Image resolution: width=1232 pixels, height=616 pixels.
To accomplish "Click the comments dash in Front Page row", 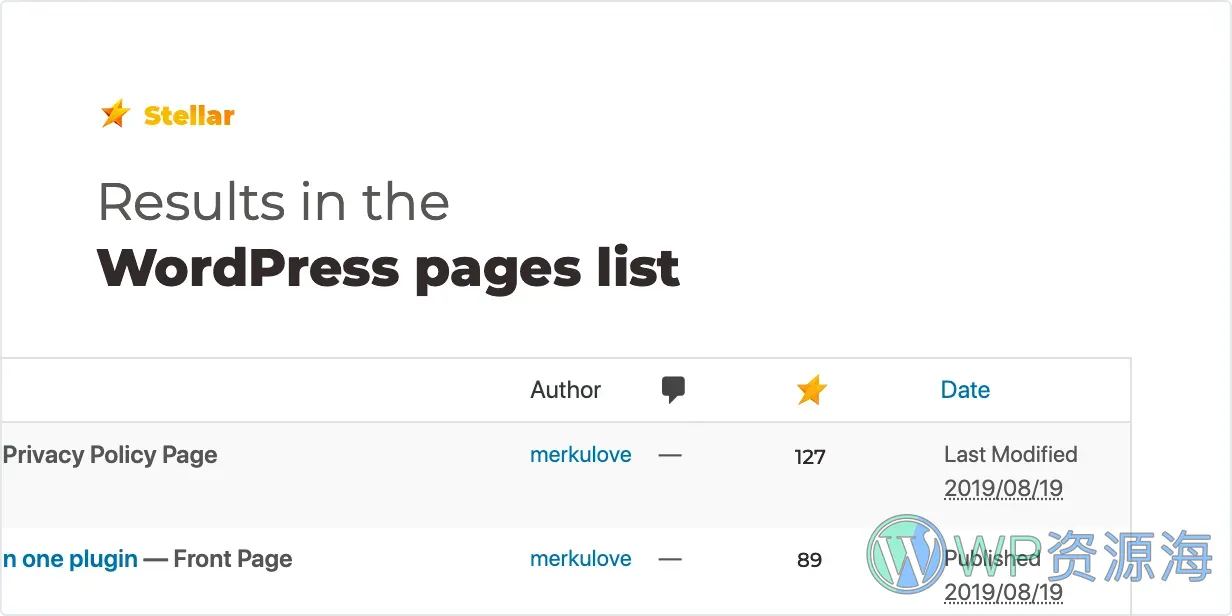I will (670, 559).
